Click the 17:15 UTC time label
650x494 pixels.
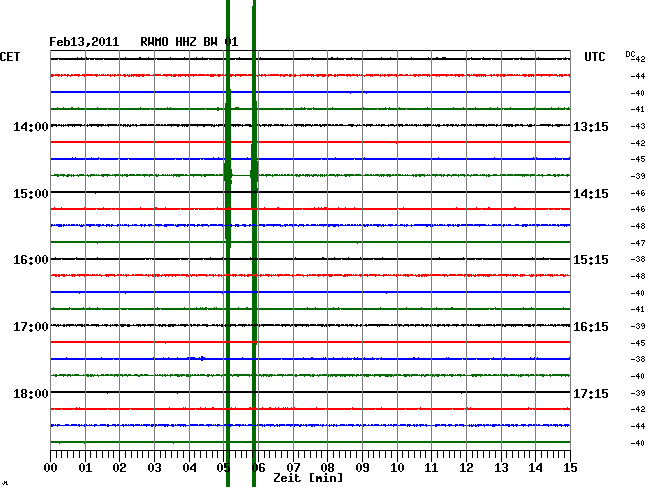[x=591, y=393]
